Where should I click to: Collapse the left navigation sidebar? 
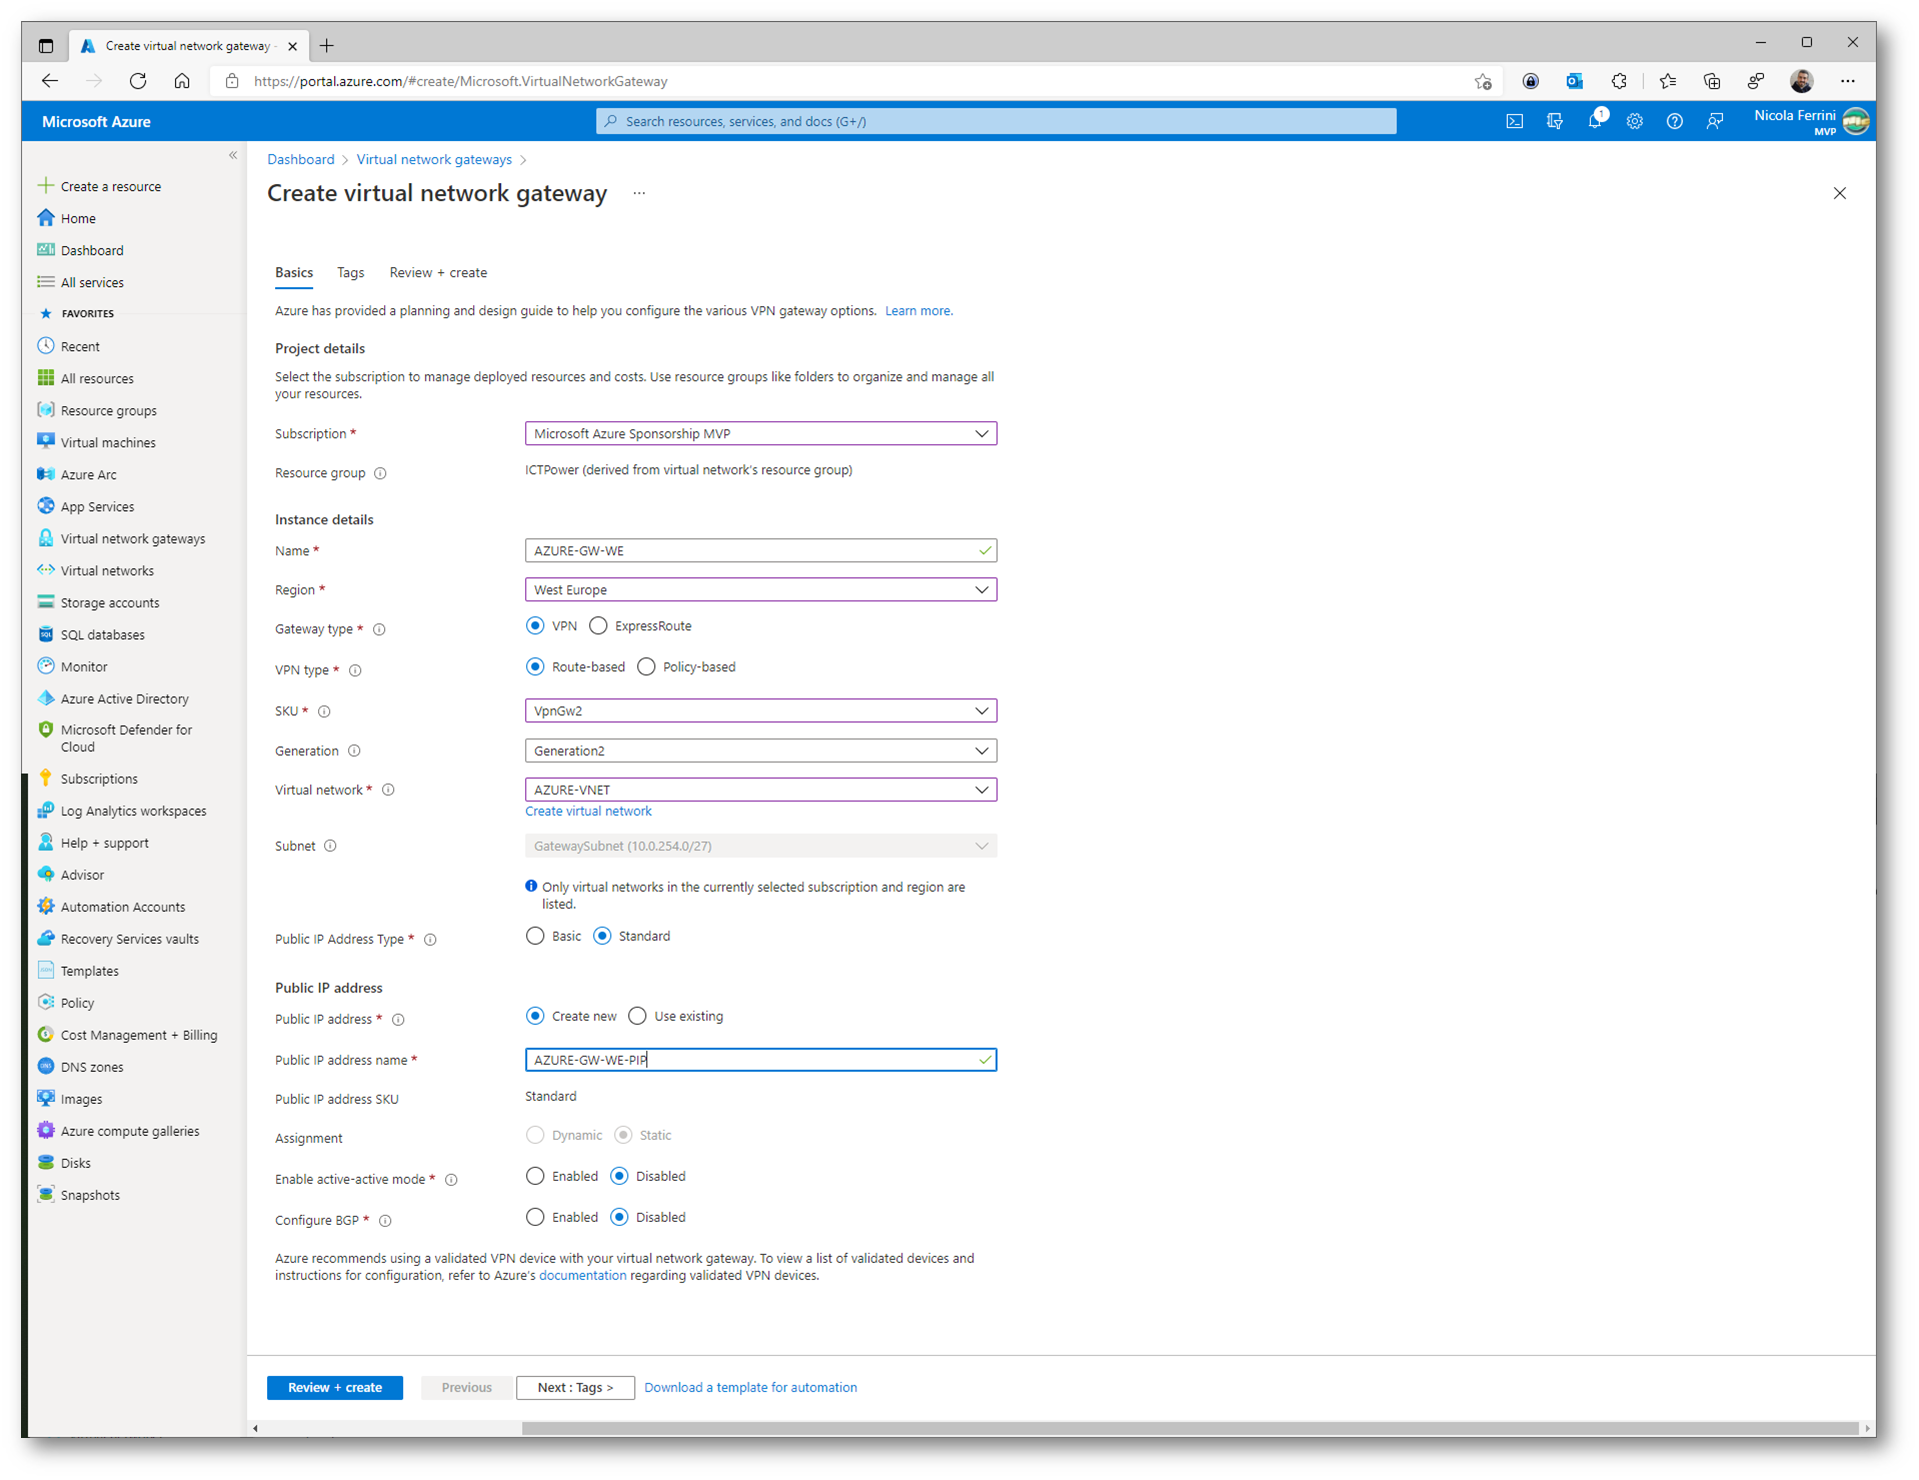click(x=233, y=155)
